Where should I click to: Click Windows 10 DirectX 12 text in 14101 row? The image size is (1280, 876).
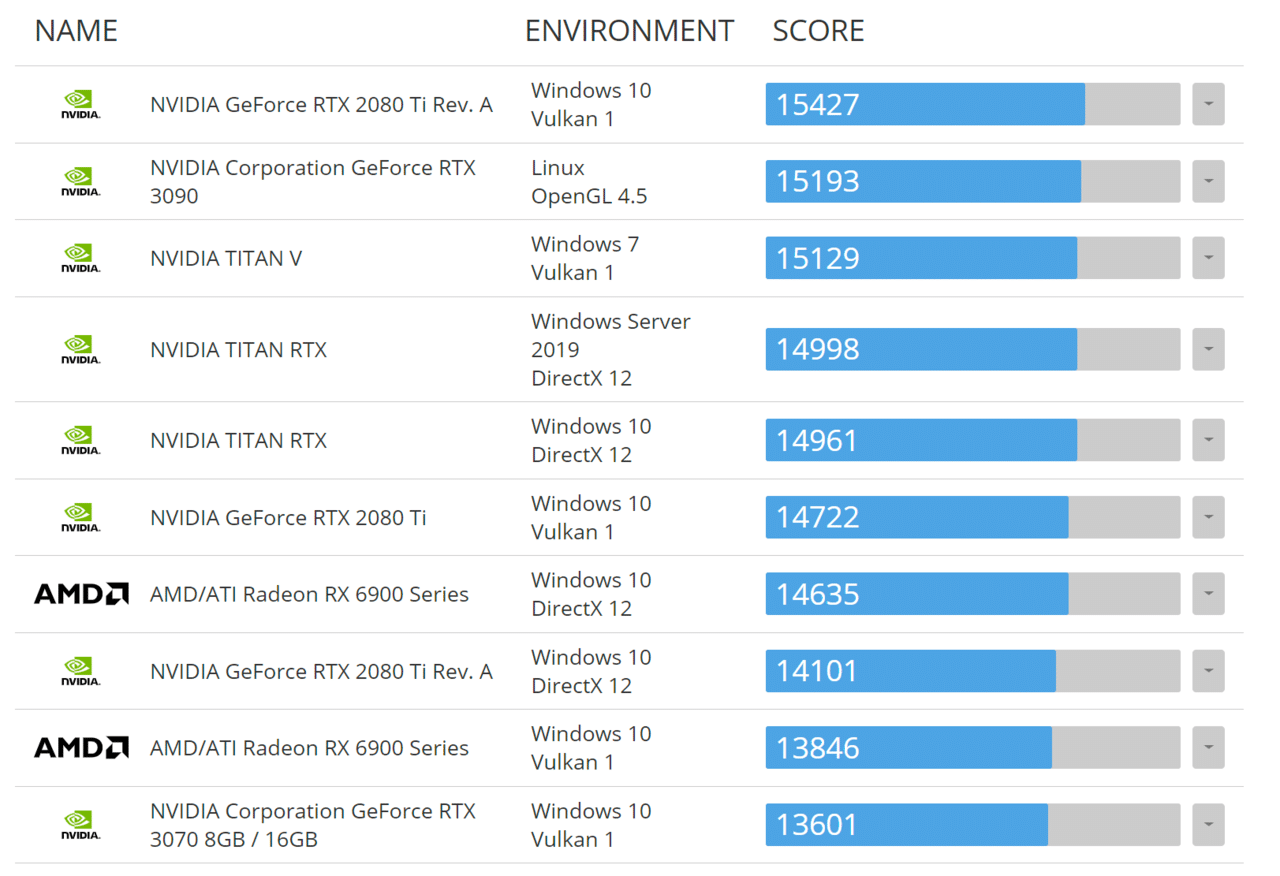point(591,672)
